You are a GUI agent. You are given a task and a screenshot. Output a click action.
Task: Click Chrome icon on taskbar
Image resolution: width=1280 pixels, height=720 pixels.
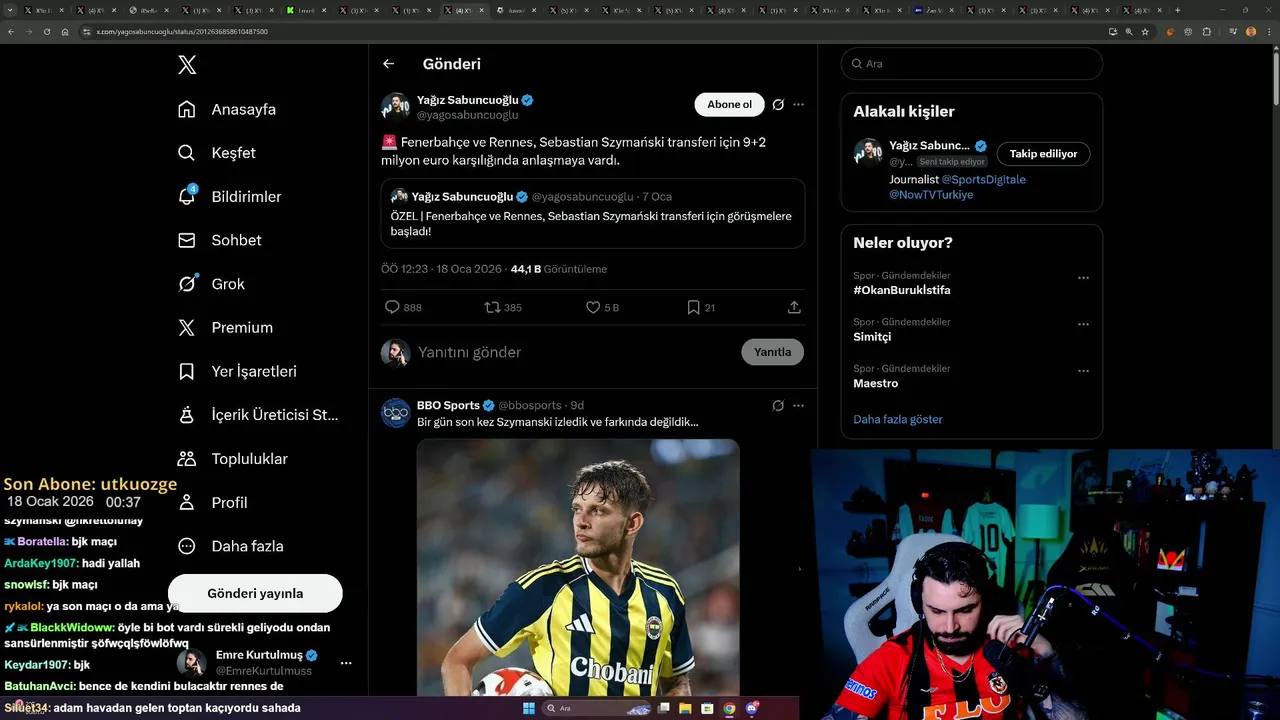point(729,708)
